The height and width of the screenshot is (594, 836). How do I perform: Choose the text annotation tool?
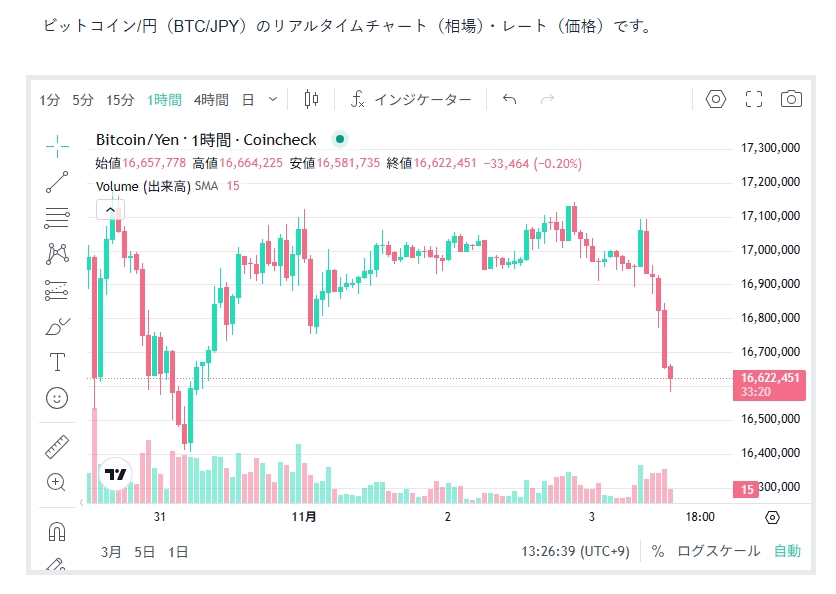57,362
